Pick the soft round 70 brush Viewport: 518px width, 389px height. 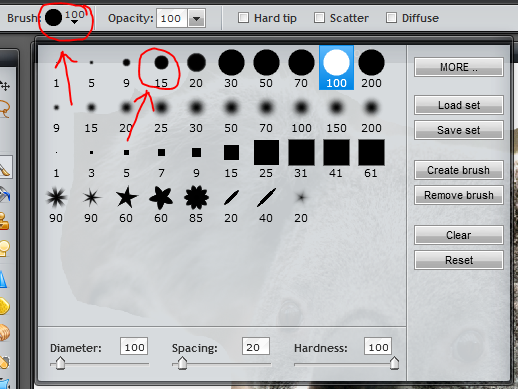[266, 113]
